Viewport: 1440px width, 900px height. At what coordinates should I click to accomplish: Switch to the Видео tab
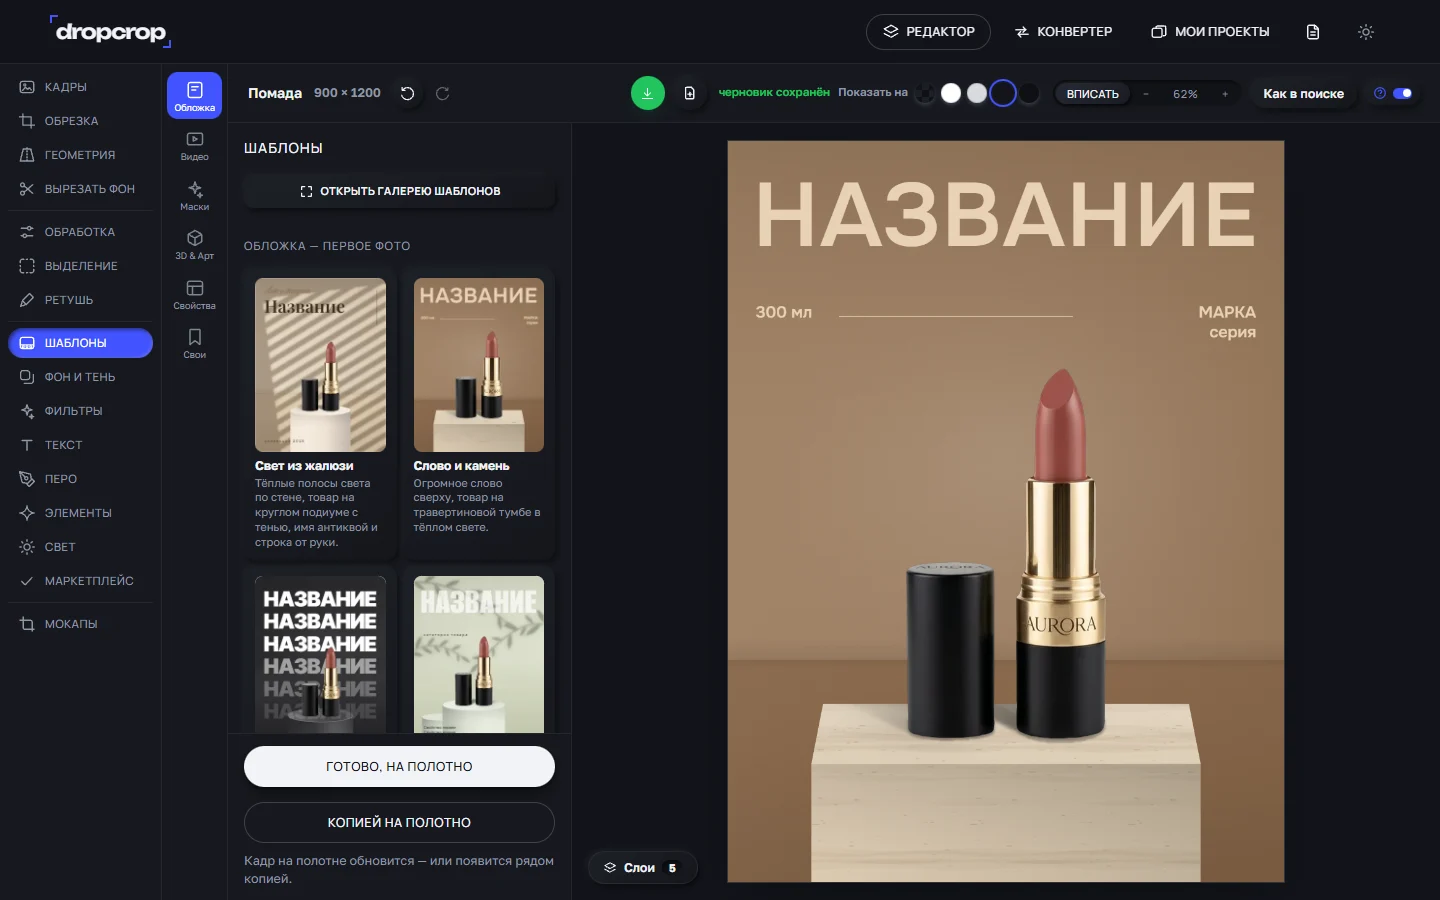coord(195,146)
